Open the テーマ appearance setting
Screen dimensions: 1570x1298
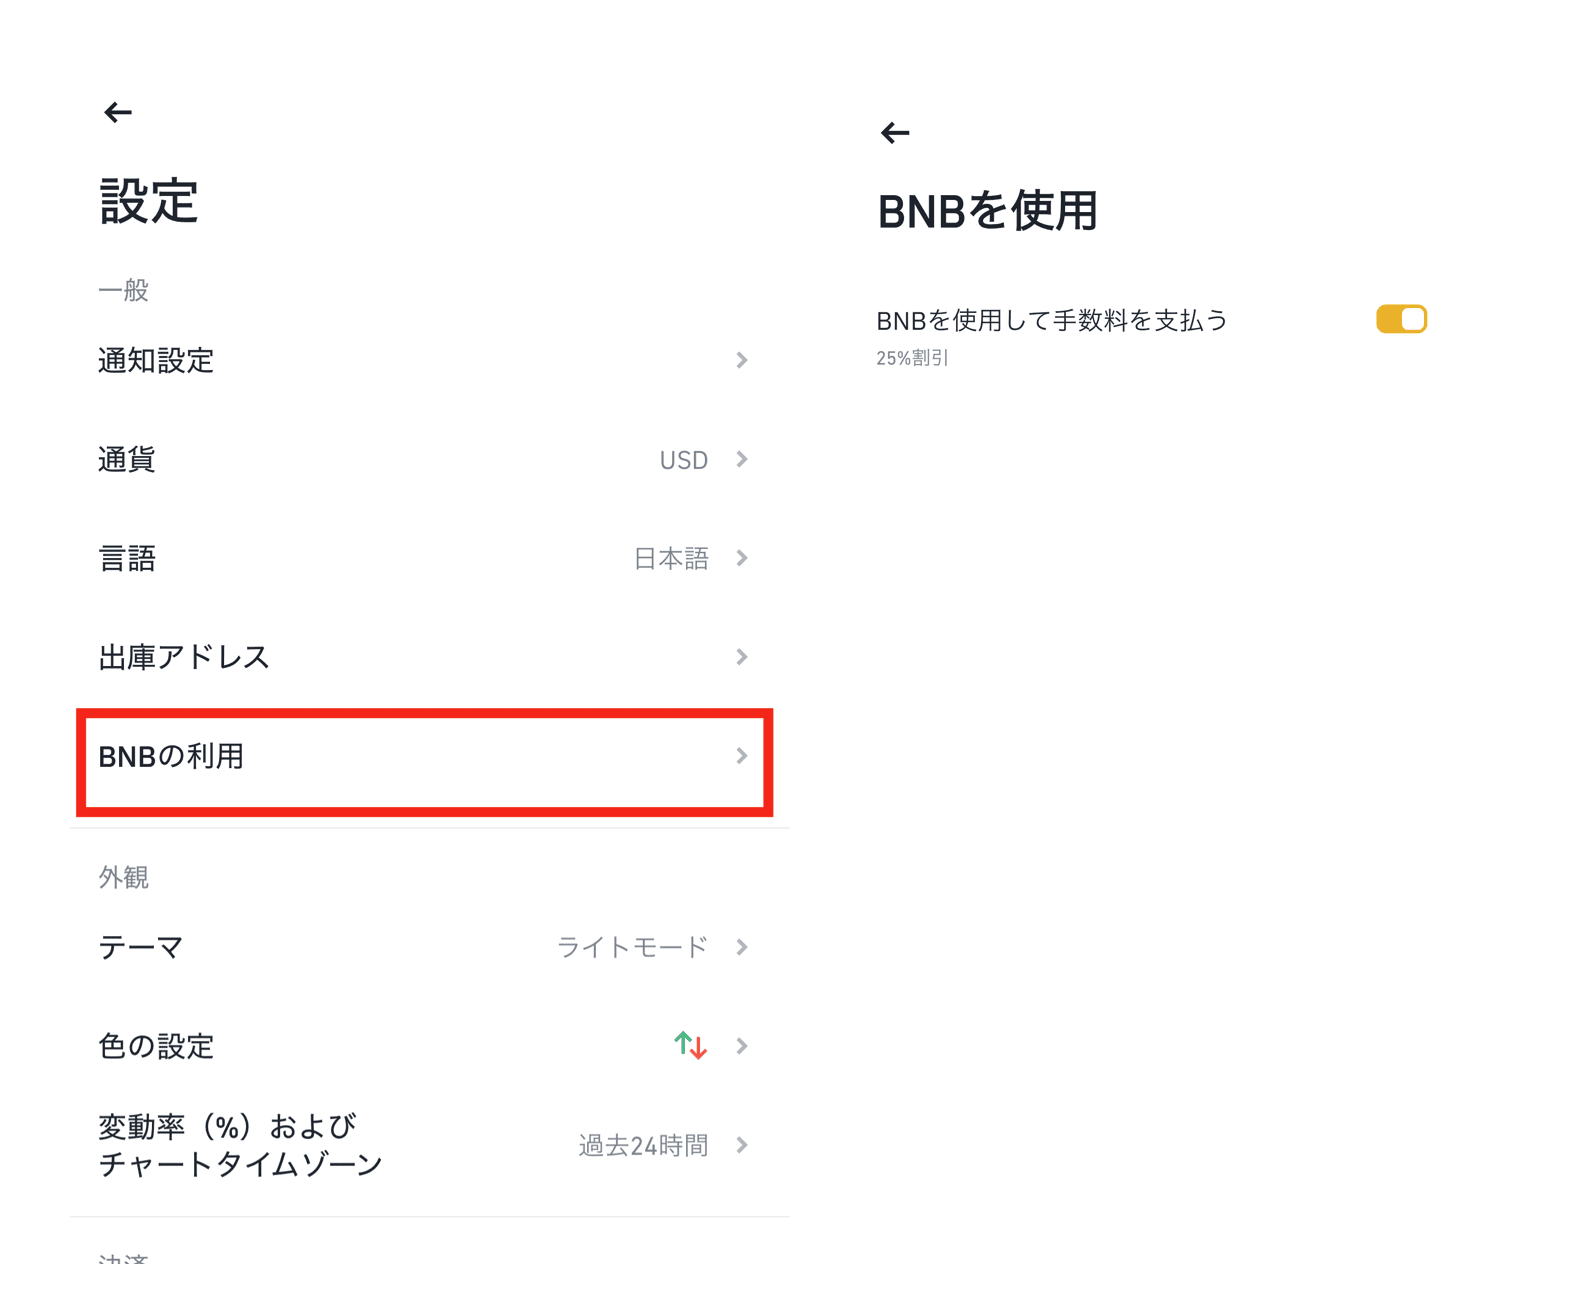[424, 947]
